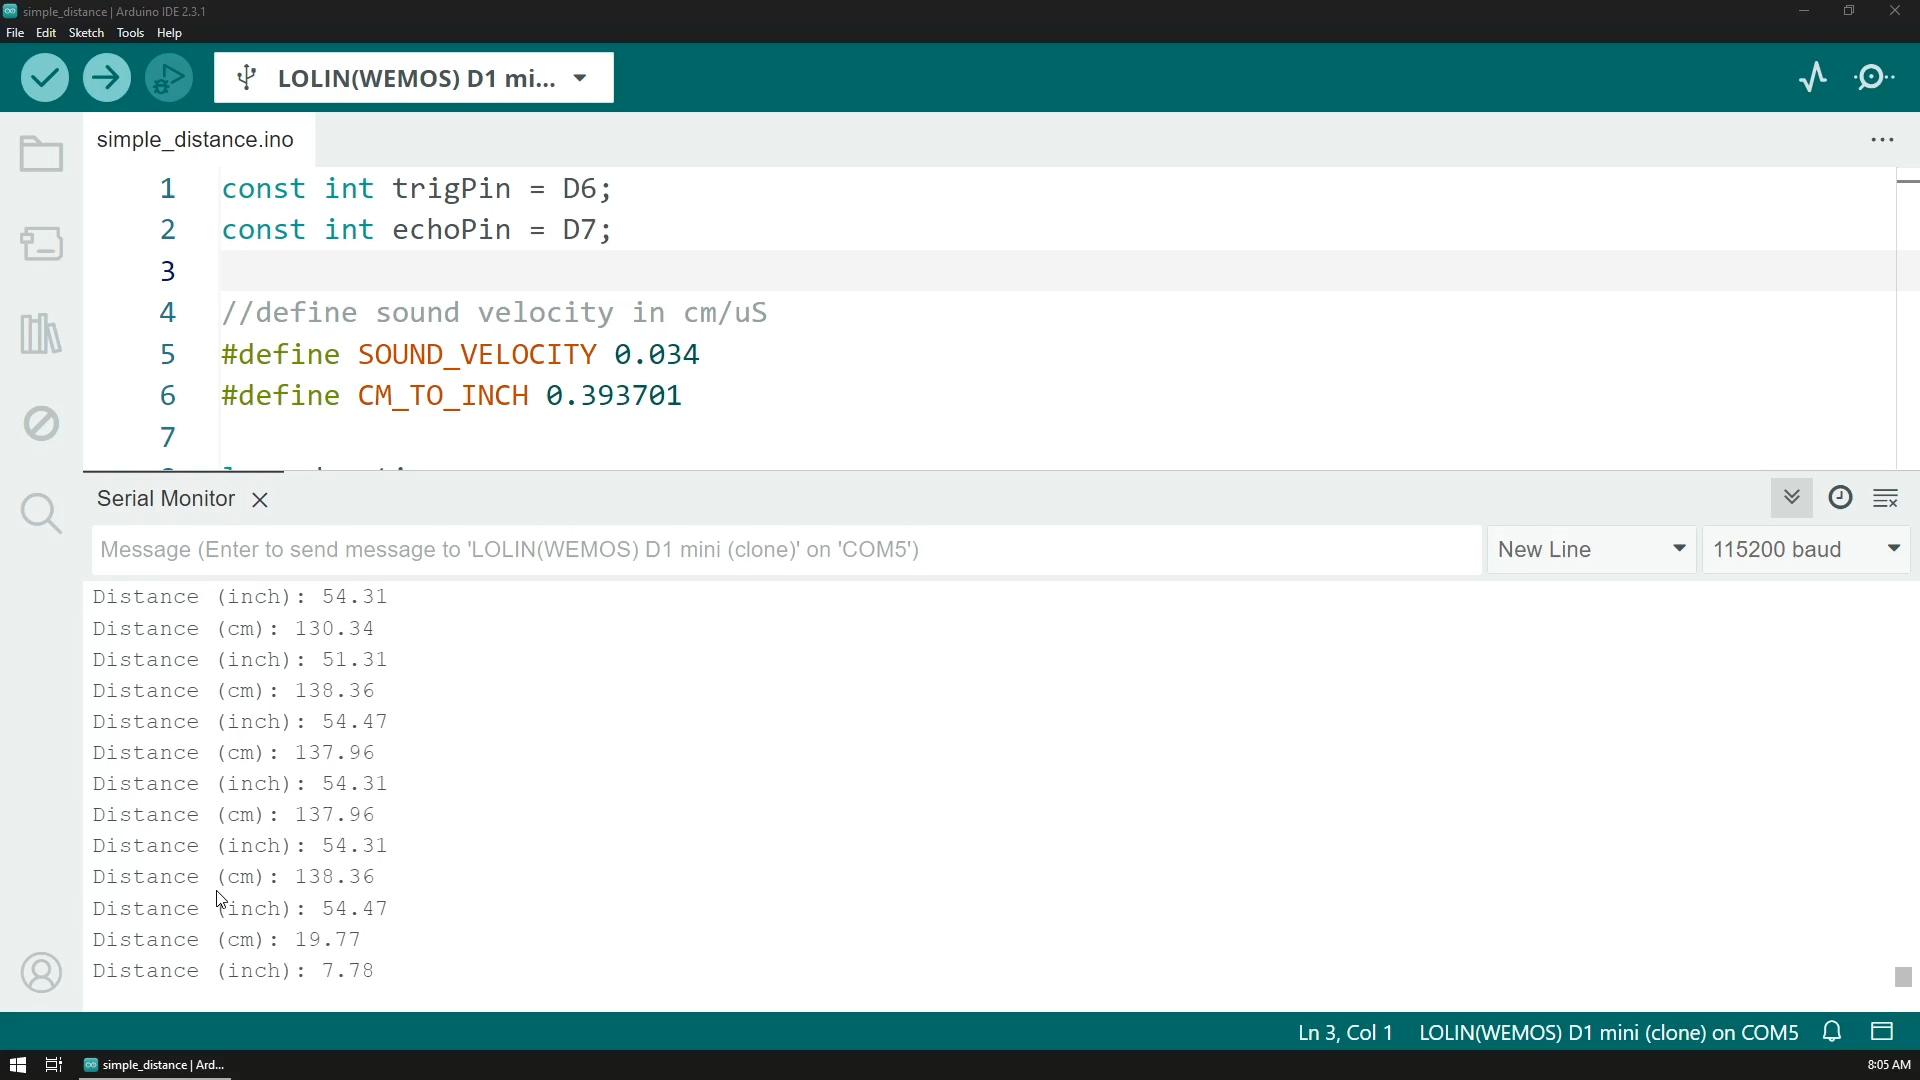This screenshot has height=1080, width=1920.
Task: Click the Verify/Compile checkmark icon
Action: click(x=44, y=78)
